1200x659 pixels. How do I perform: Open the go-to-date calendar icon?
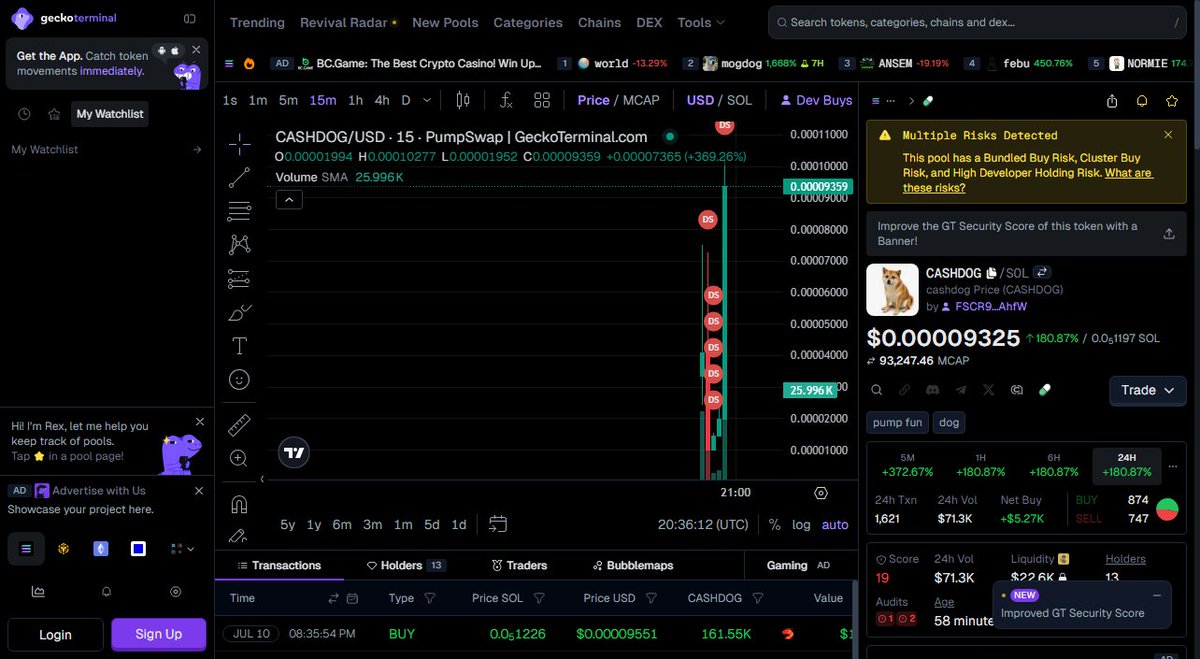(x=498, y=524)
